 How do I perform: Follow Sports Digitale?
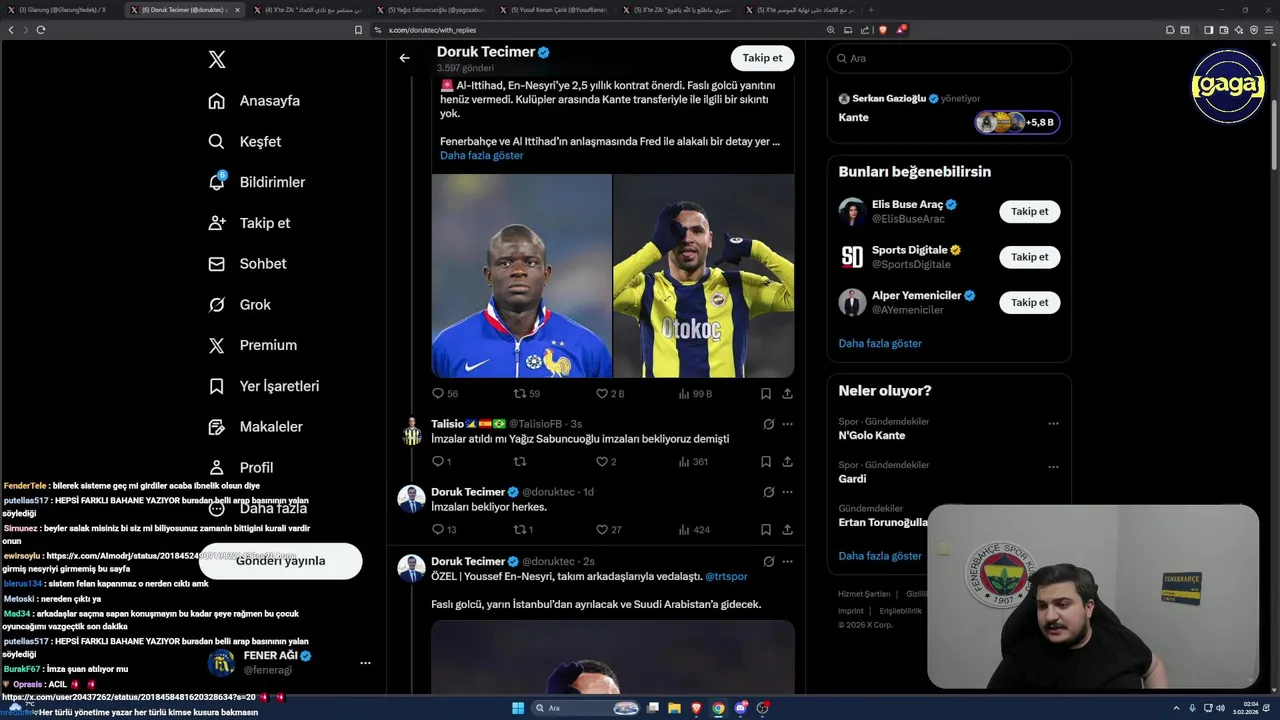click(x=1029, y=257)
